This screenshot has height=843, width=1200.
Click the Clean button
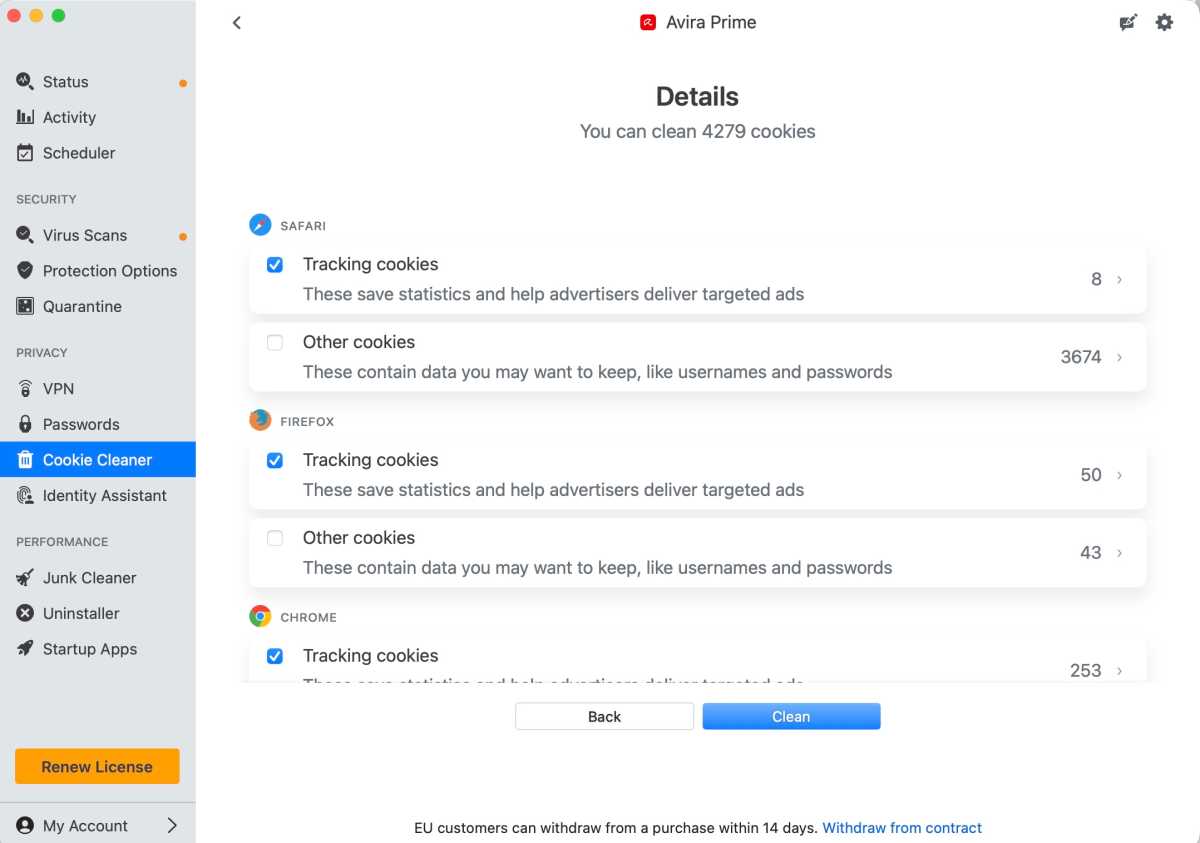(791, 716)
